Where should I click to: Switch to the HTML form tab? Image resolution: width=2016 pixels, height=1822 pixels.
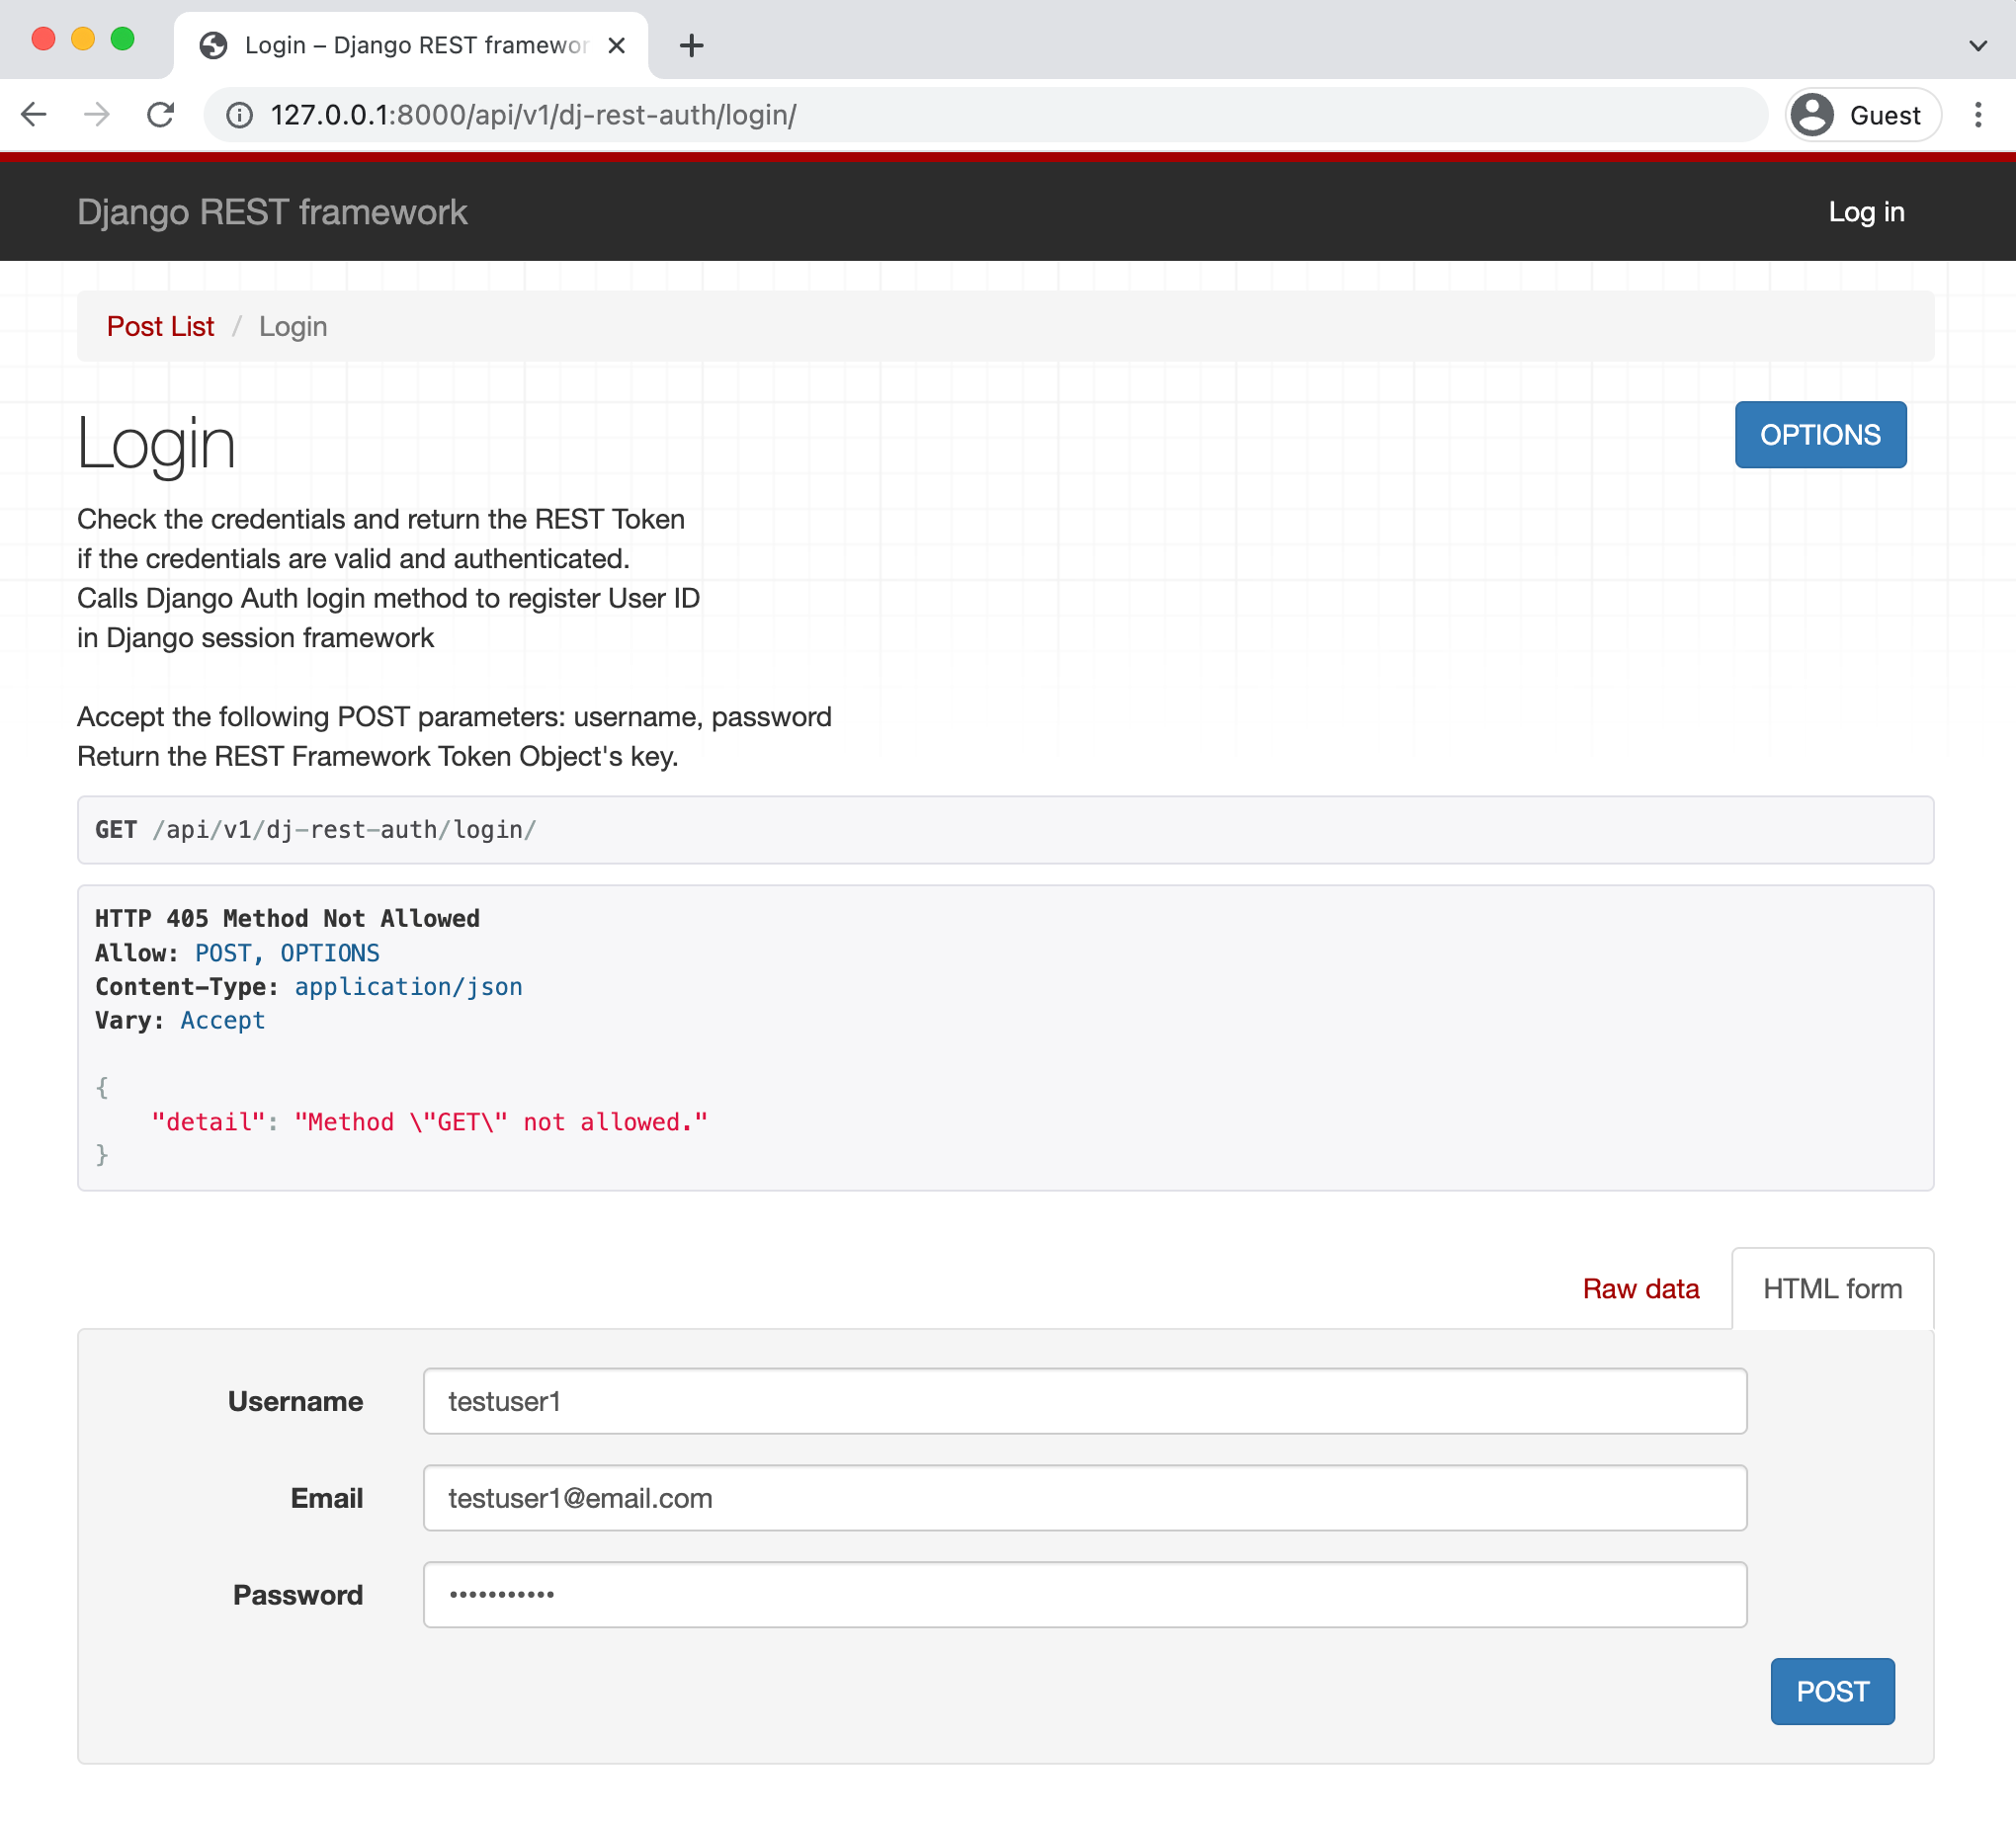[1832, 1288]
